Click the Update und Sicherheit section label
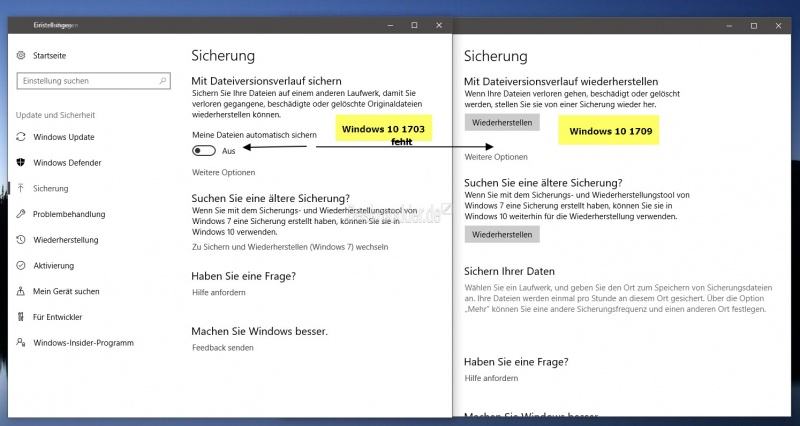The height and width of the screenshot is (426, 800). tap(56, 115)
